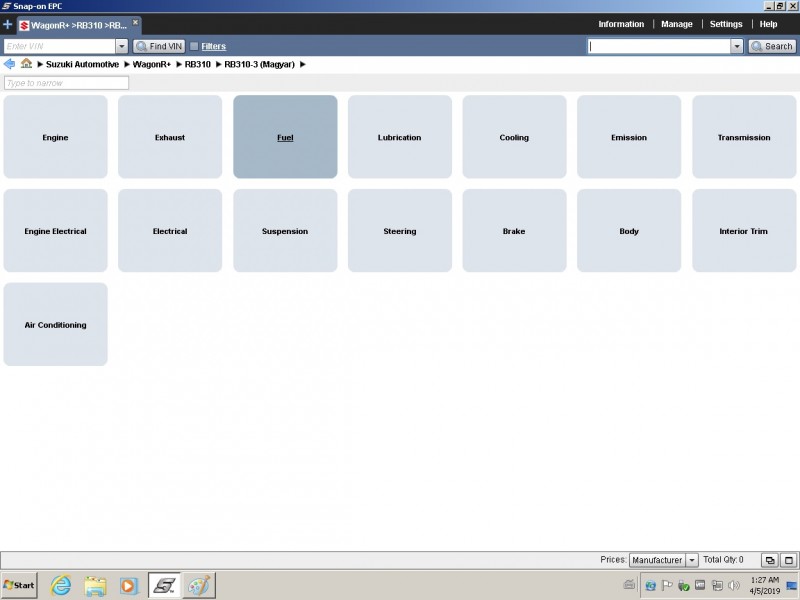Open the Exhaust category tile

click(x=170, y=137)
